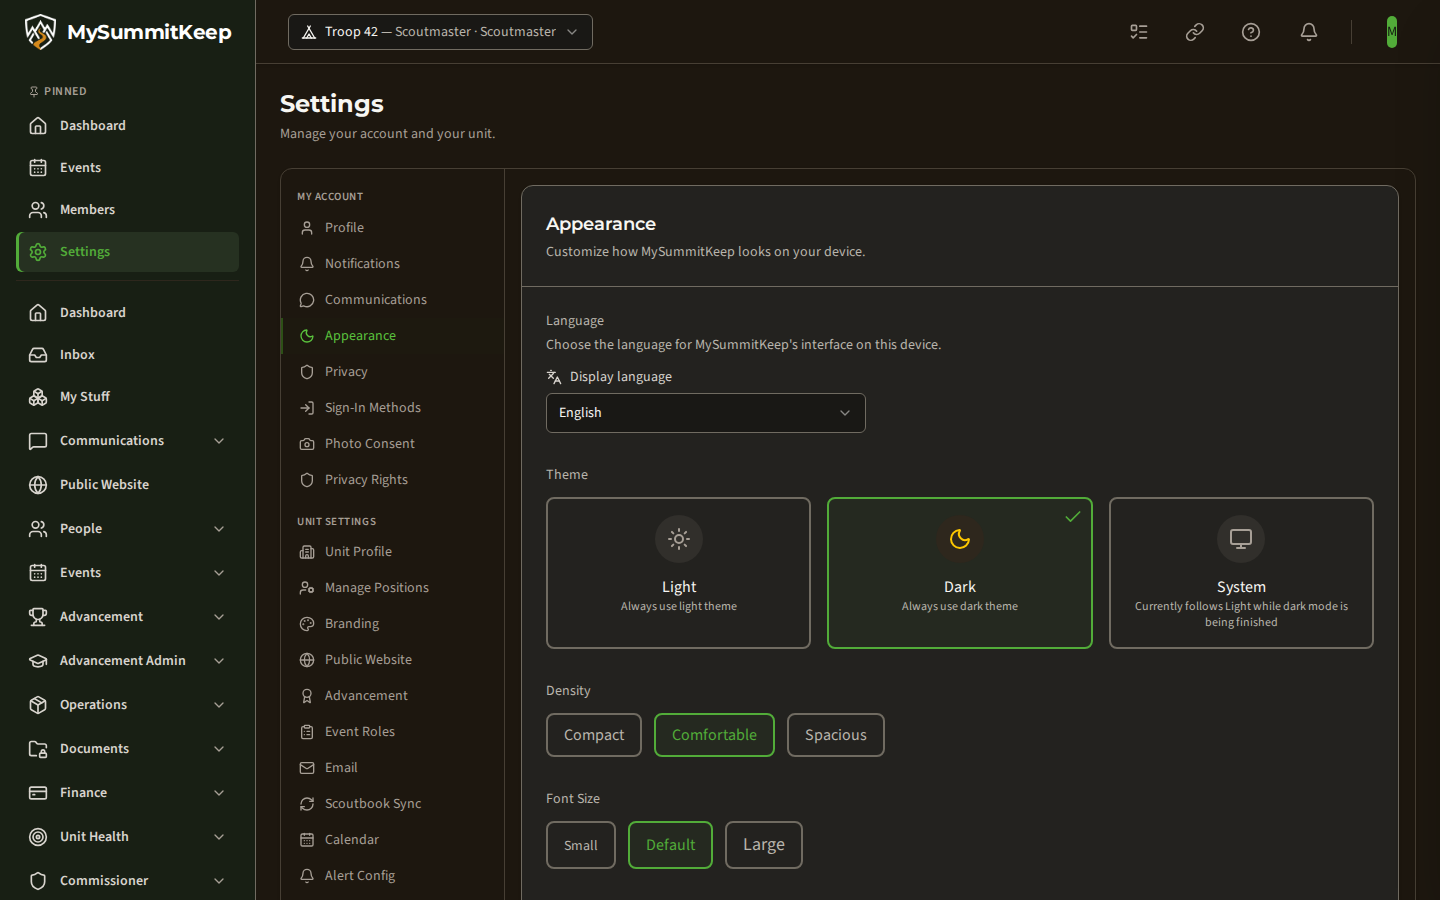Open the green user avatar

point(1392,32)
